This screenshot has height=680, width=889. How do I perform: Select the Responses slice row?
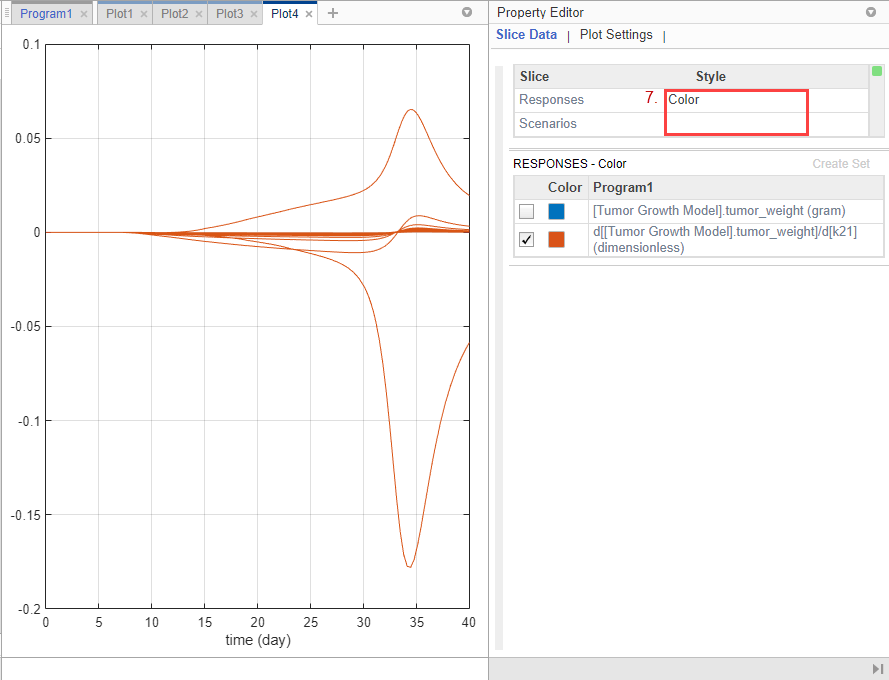coord(691,100)
